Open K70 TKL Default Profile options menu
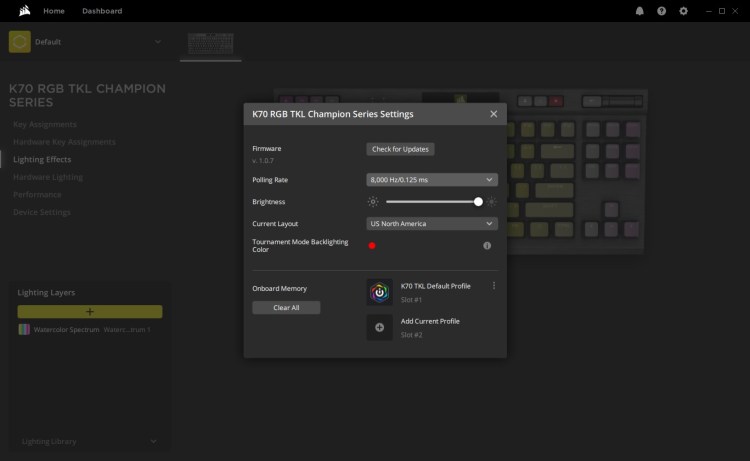This screenshot has height=461, width=750. click(x=493, y=286)
